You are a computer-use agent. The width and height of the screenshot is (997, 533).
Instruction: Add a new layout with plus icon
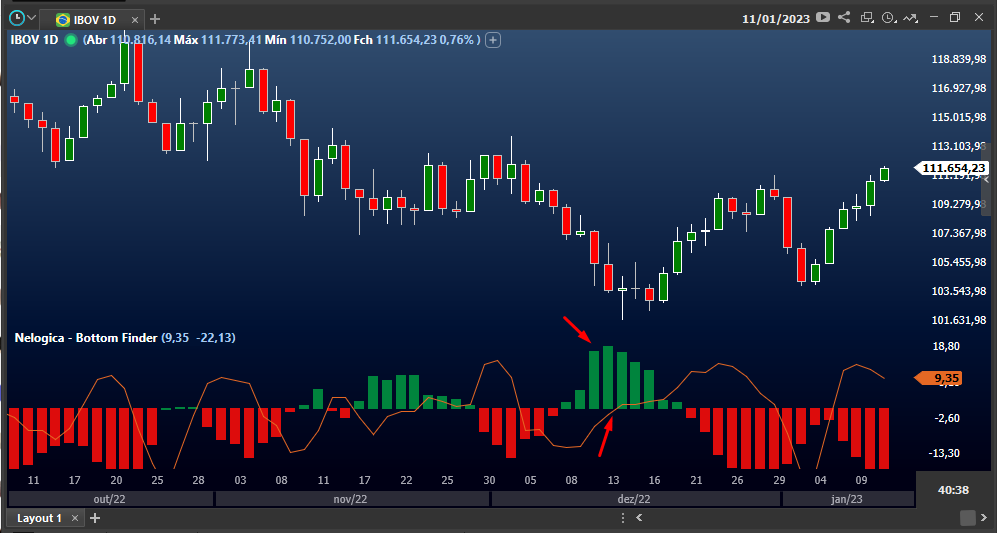95,518
